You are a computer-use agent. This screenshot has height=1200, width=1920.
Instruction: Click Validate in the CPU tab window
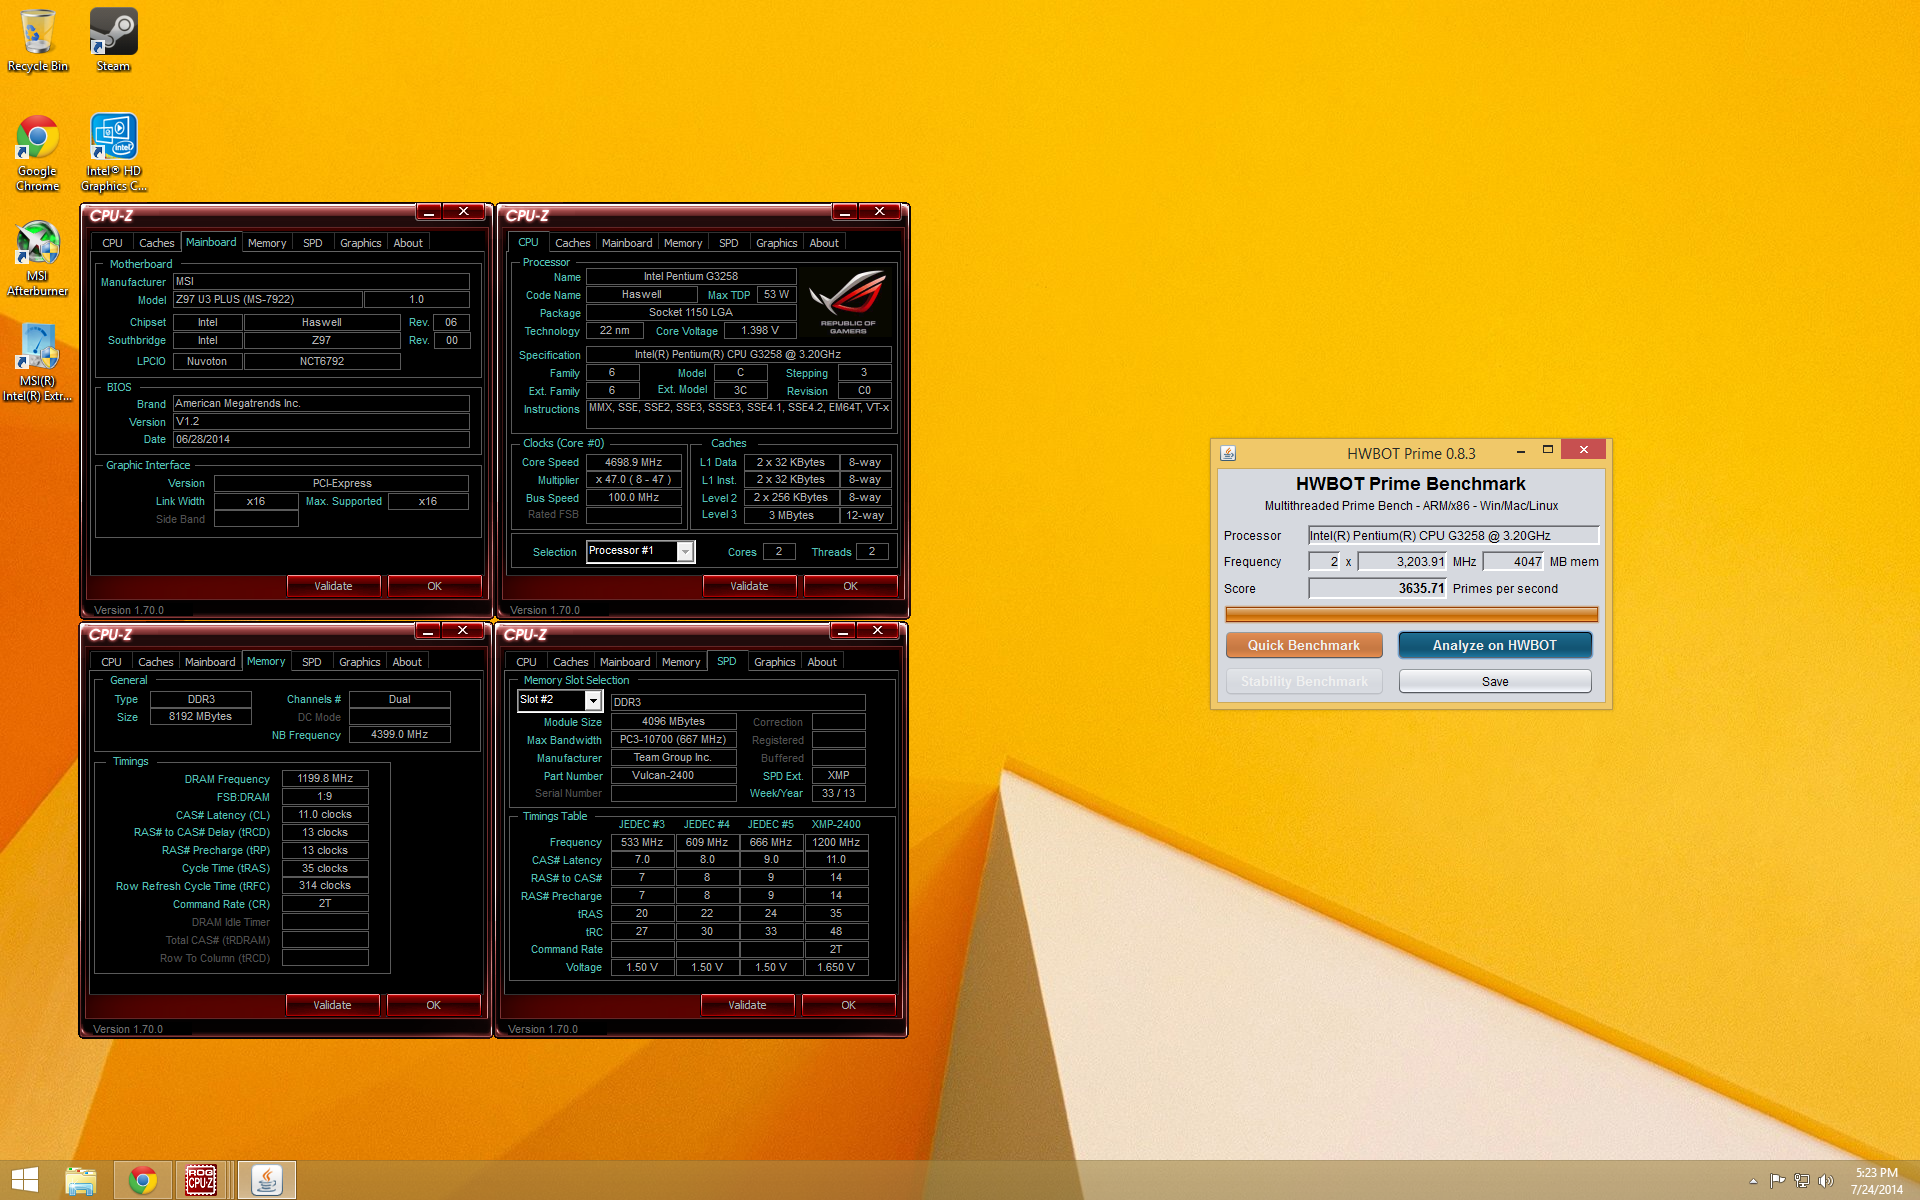(x=749, y=586)
